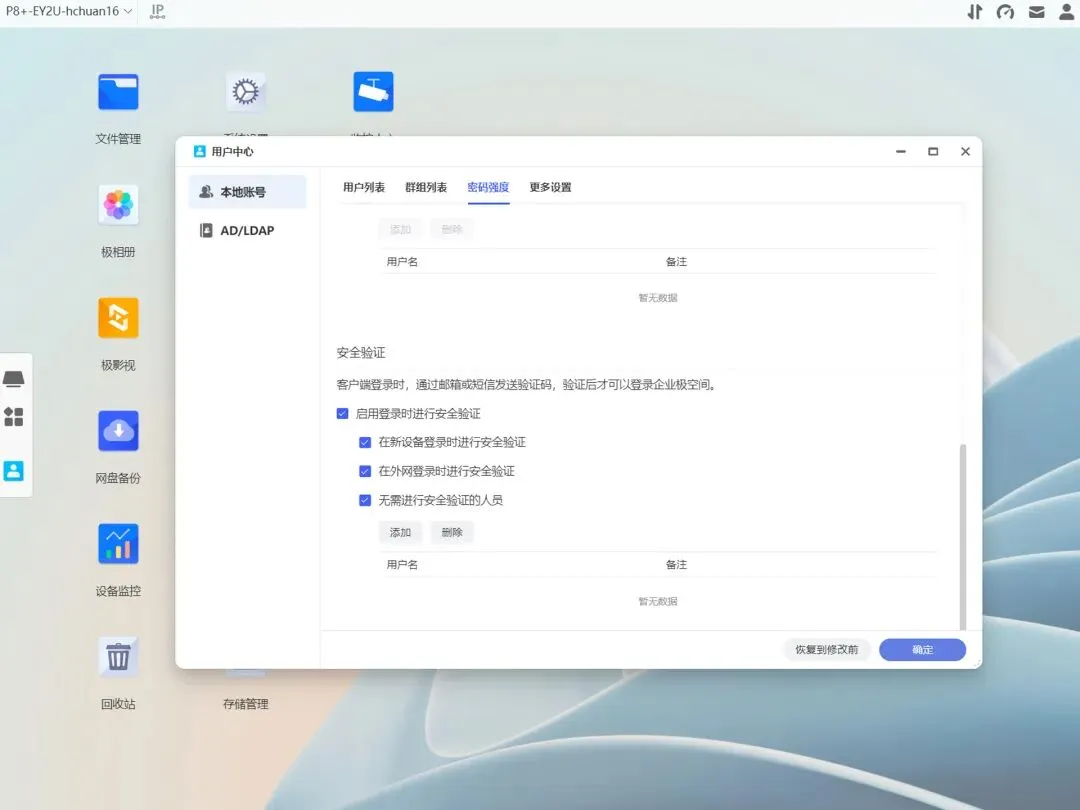Toggle 在外网登录时进行安全验证 checkbox
Viewport: 1080px width, 810px height.
tap(365, 471)
